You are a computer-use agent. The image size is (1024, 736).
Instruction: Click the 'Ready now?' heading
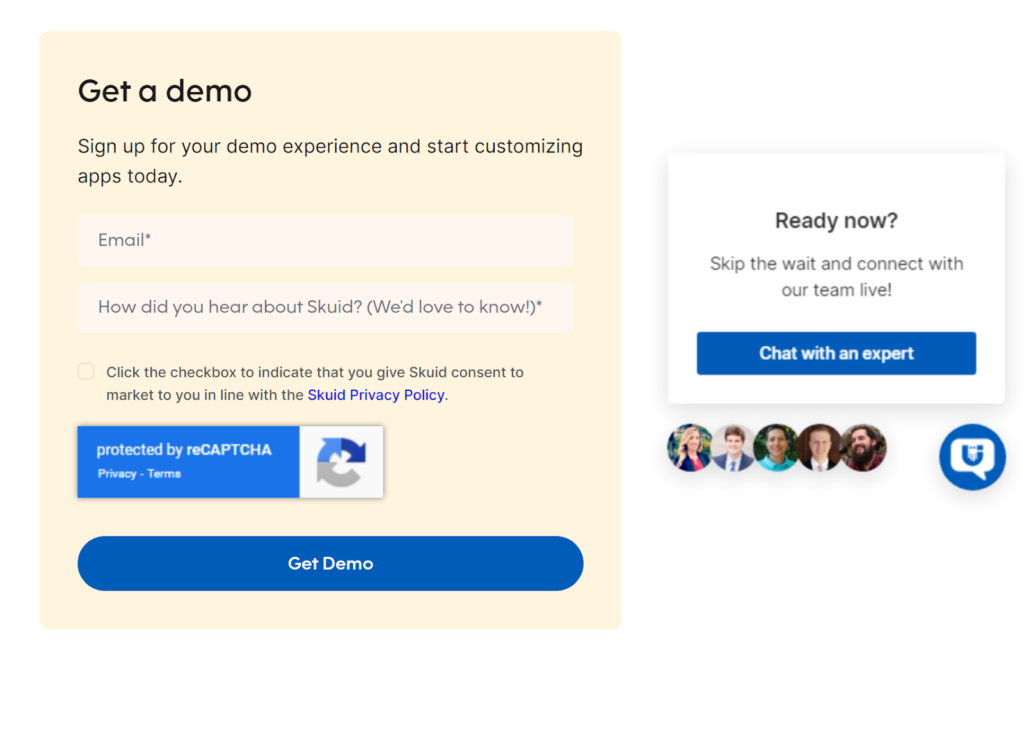[x=836, y=221]
